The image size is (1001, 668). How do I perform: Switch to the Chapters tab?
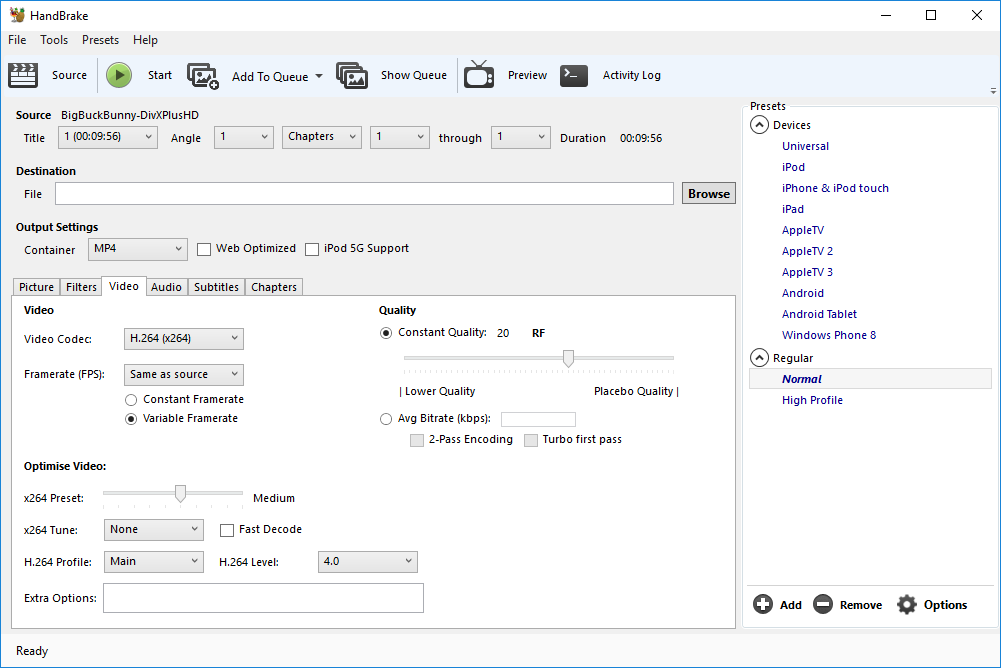(274, 287)
